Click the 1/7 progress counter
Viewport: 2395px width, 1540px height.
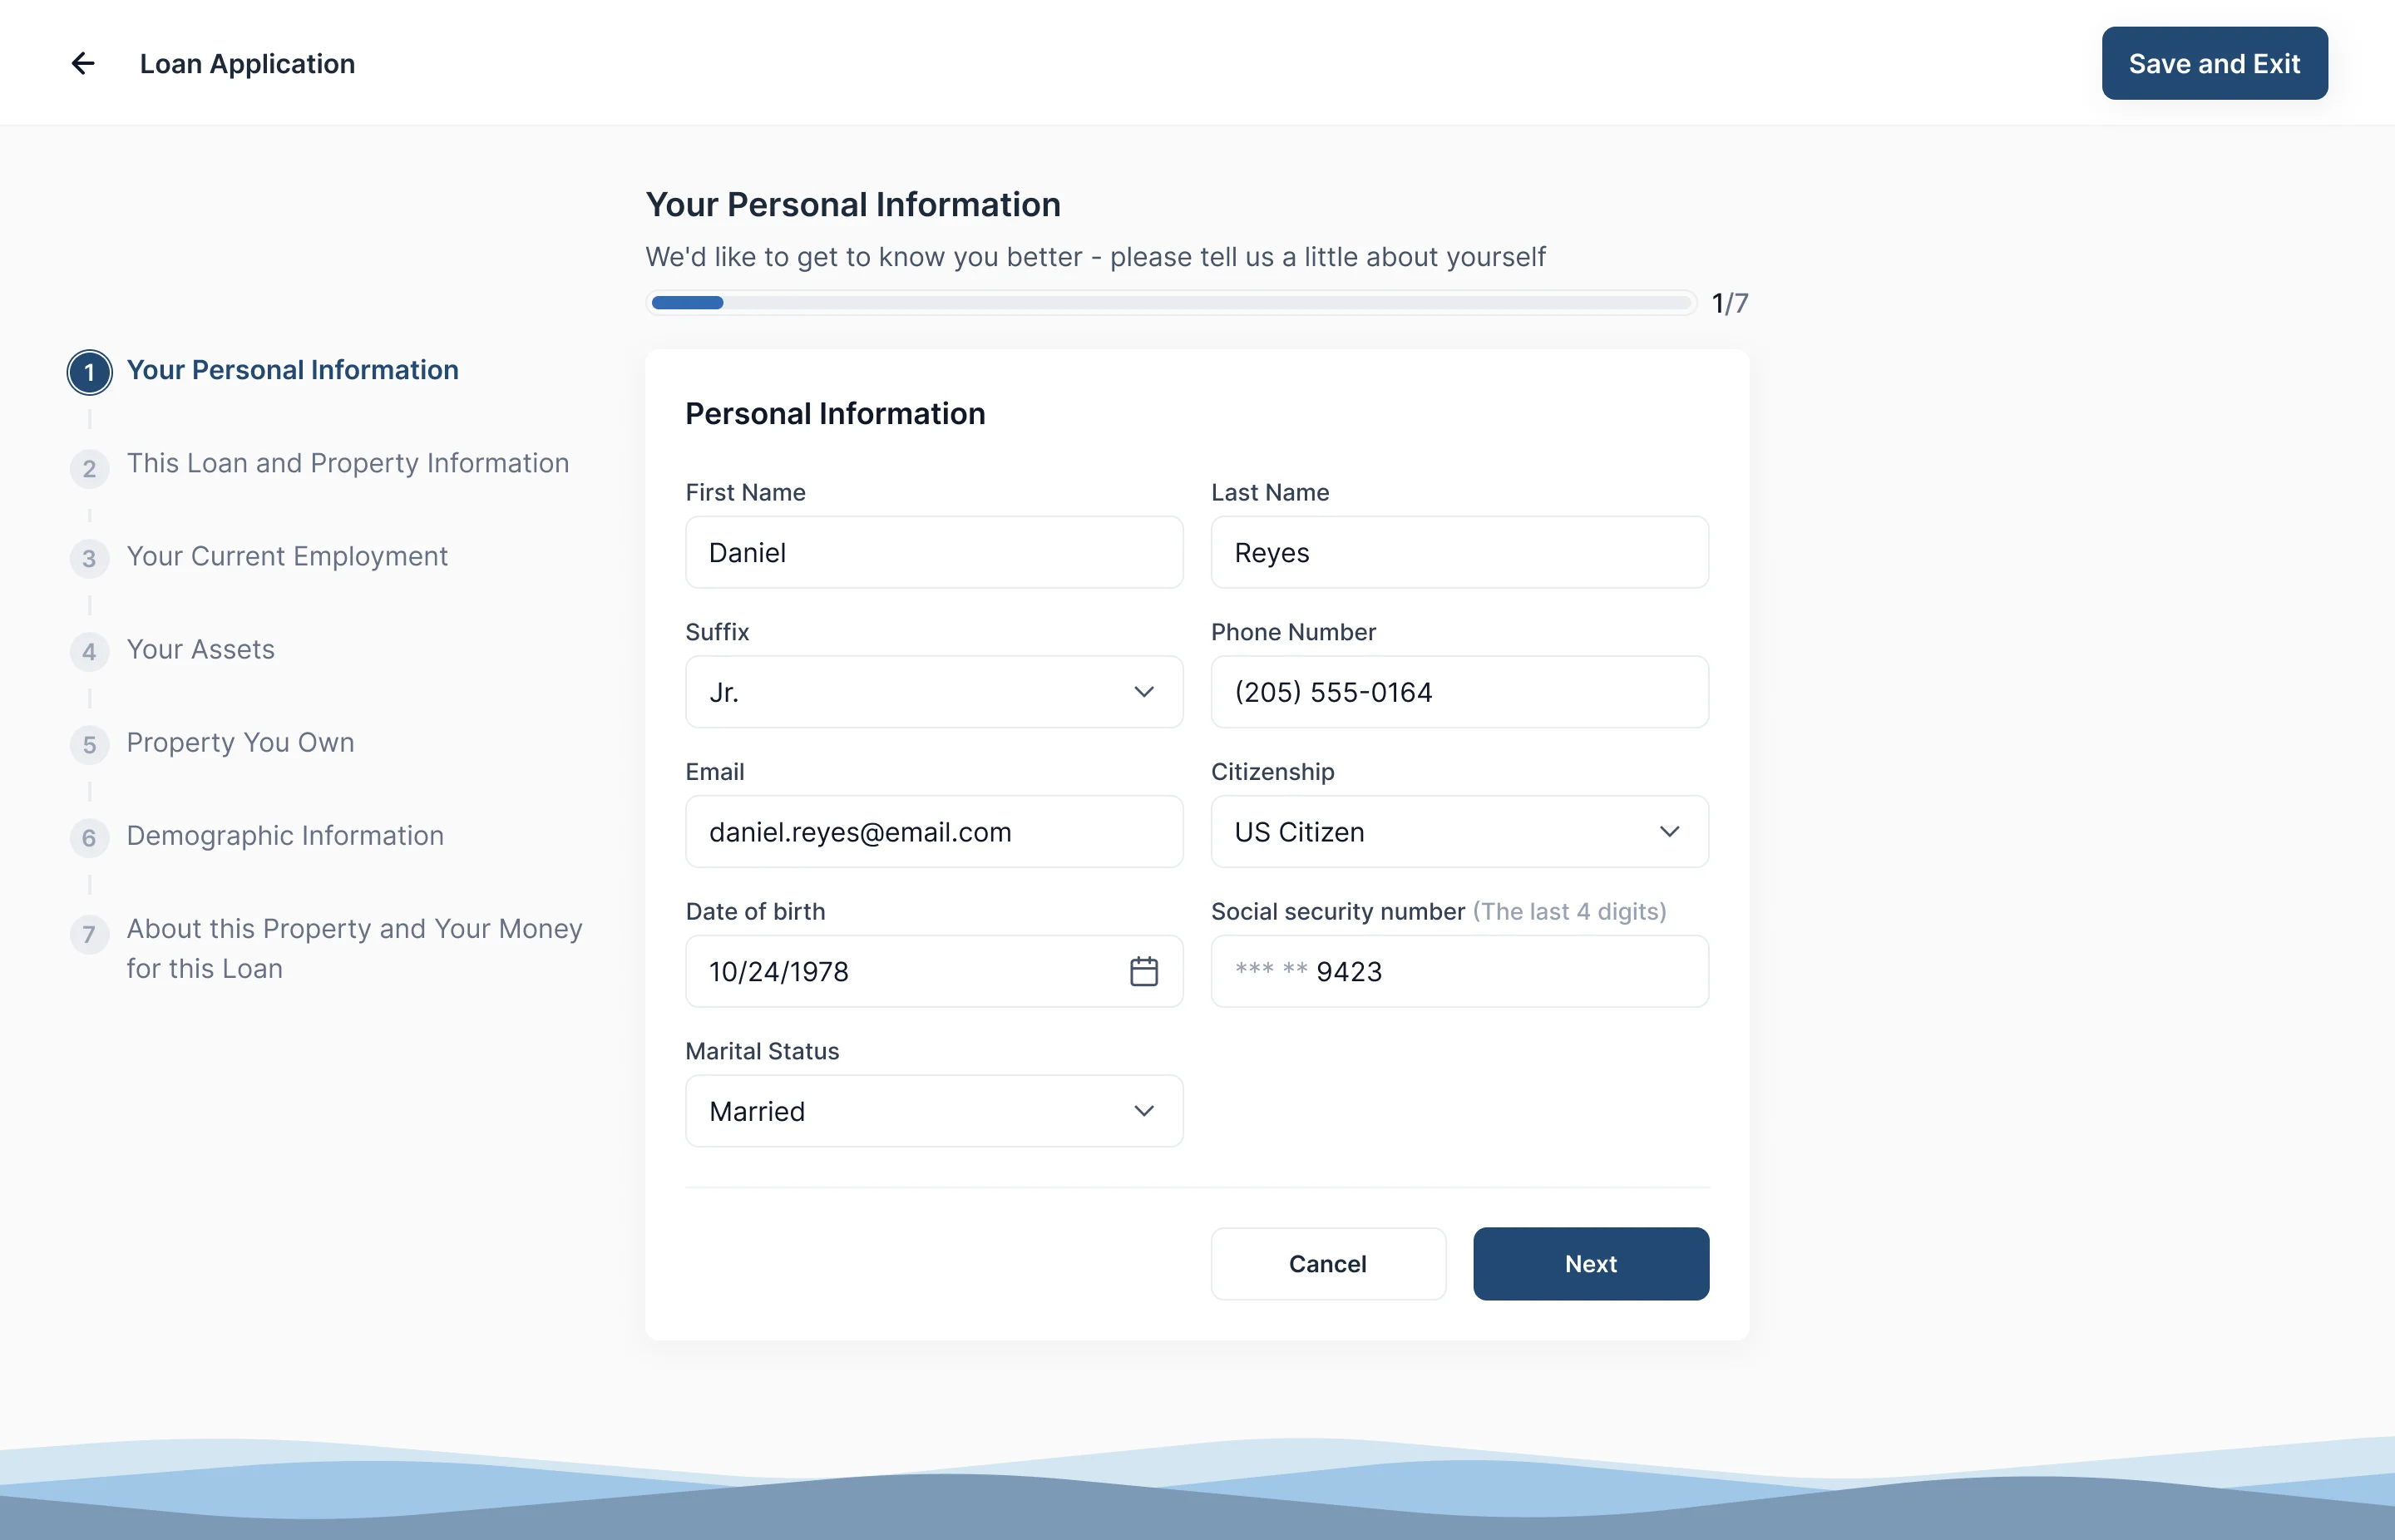(x=1729, y=303)
